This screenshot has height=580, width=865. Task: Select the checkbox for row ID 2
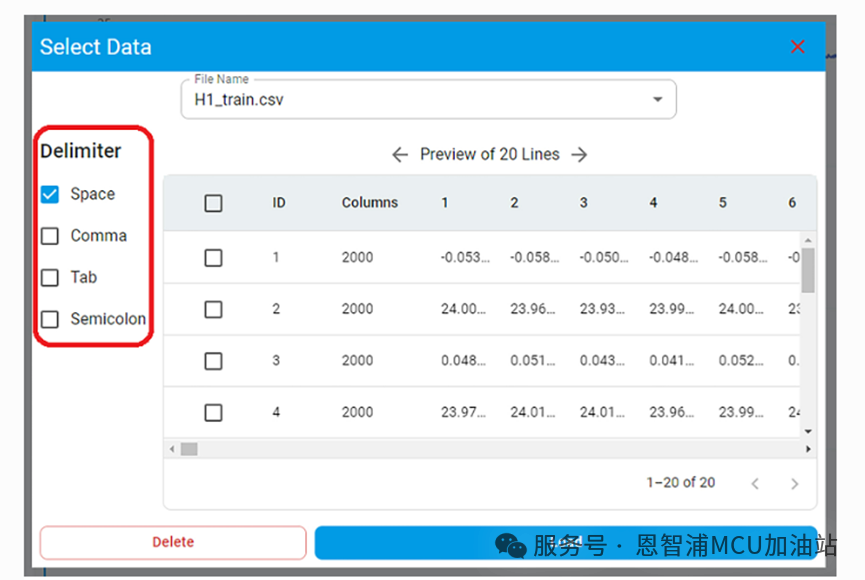pyautogui.click(x=213, y=309)
